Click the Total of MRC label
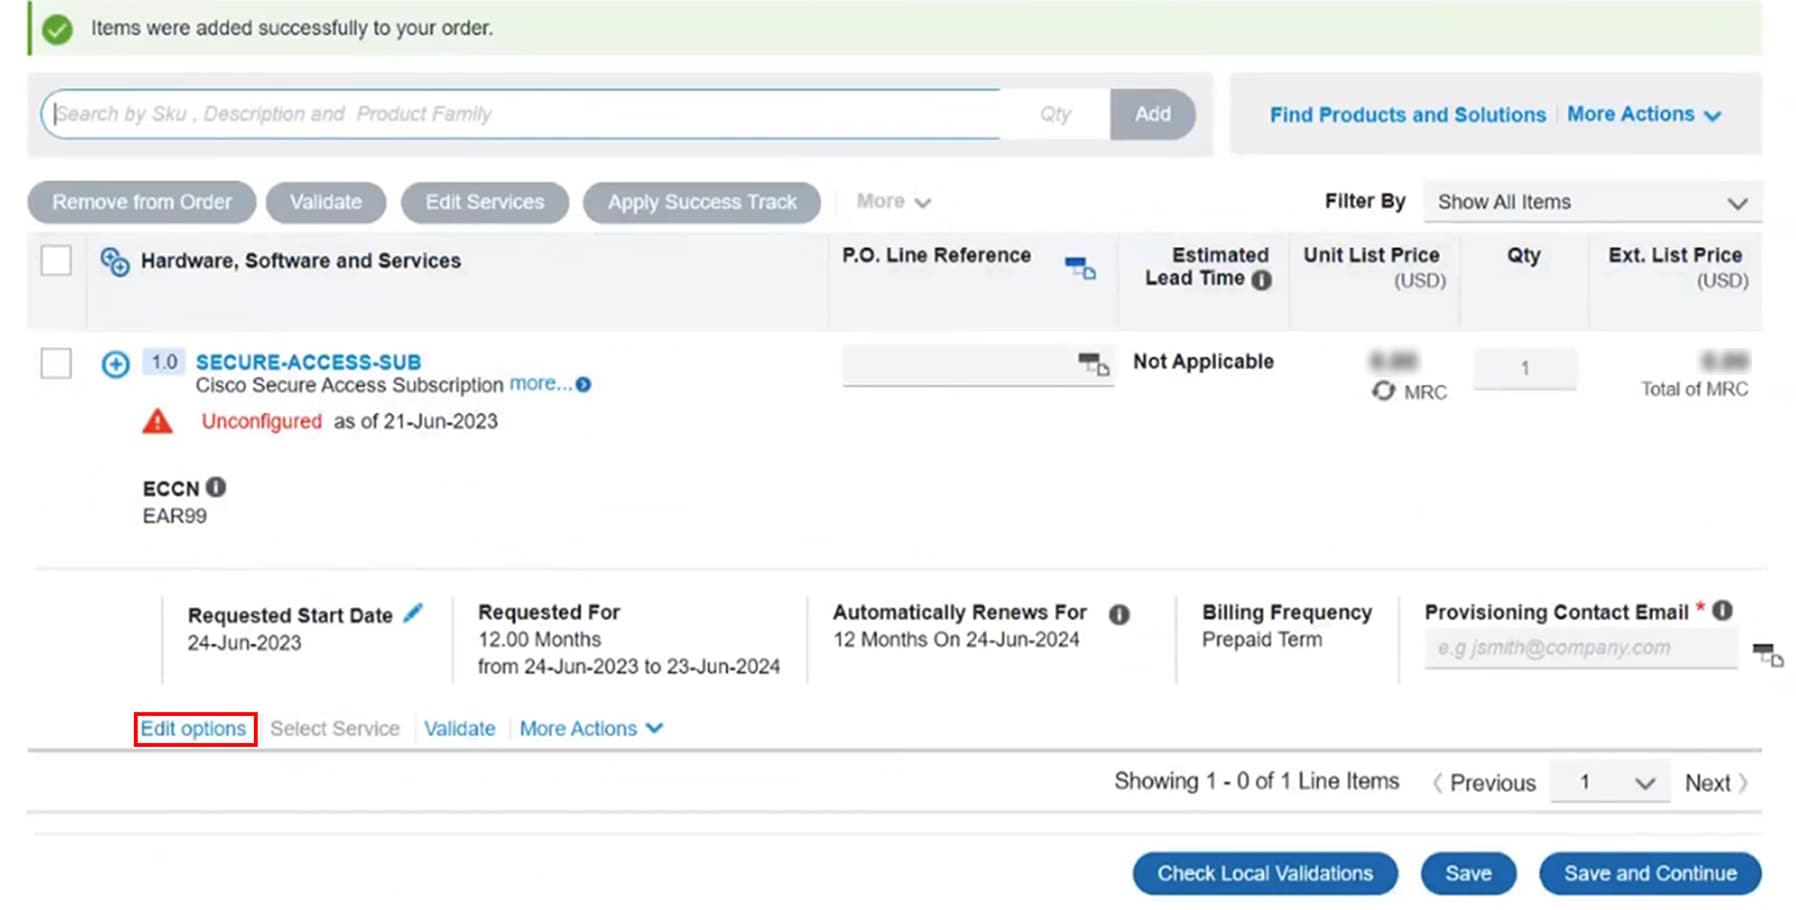Screen dimensions: 1796x910 click(1694, 389)
